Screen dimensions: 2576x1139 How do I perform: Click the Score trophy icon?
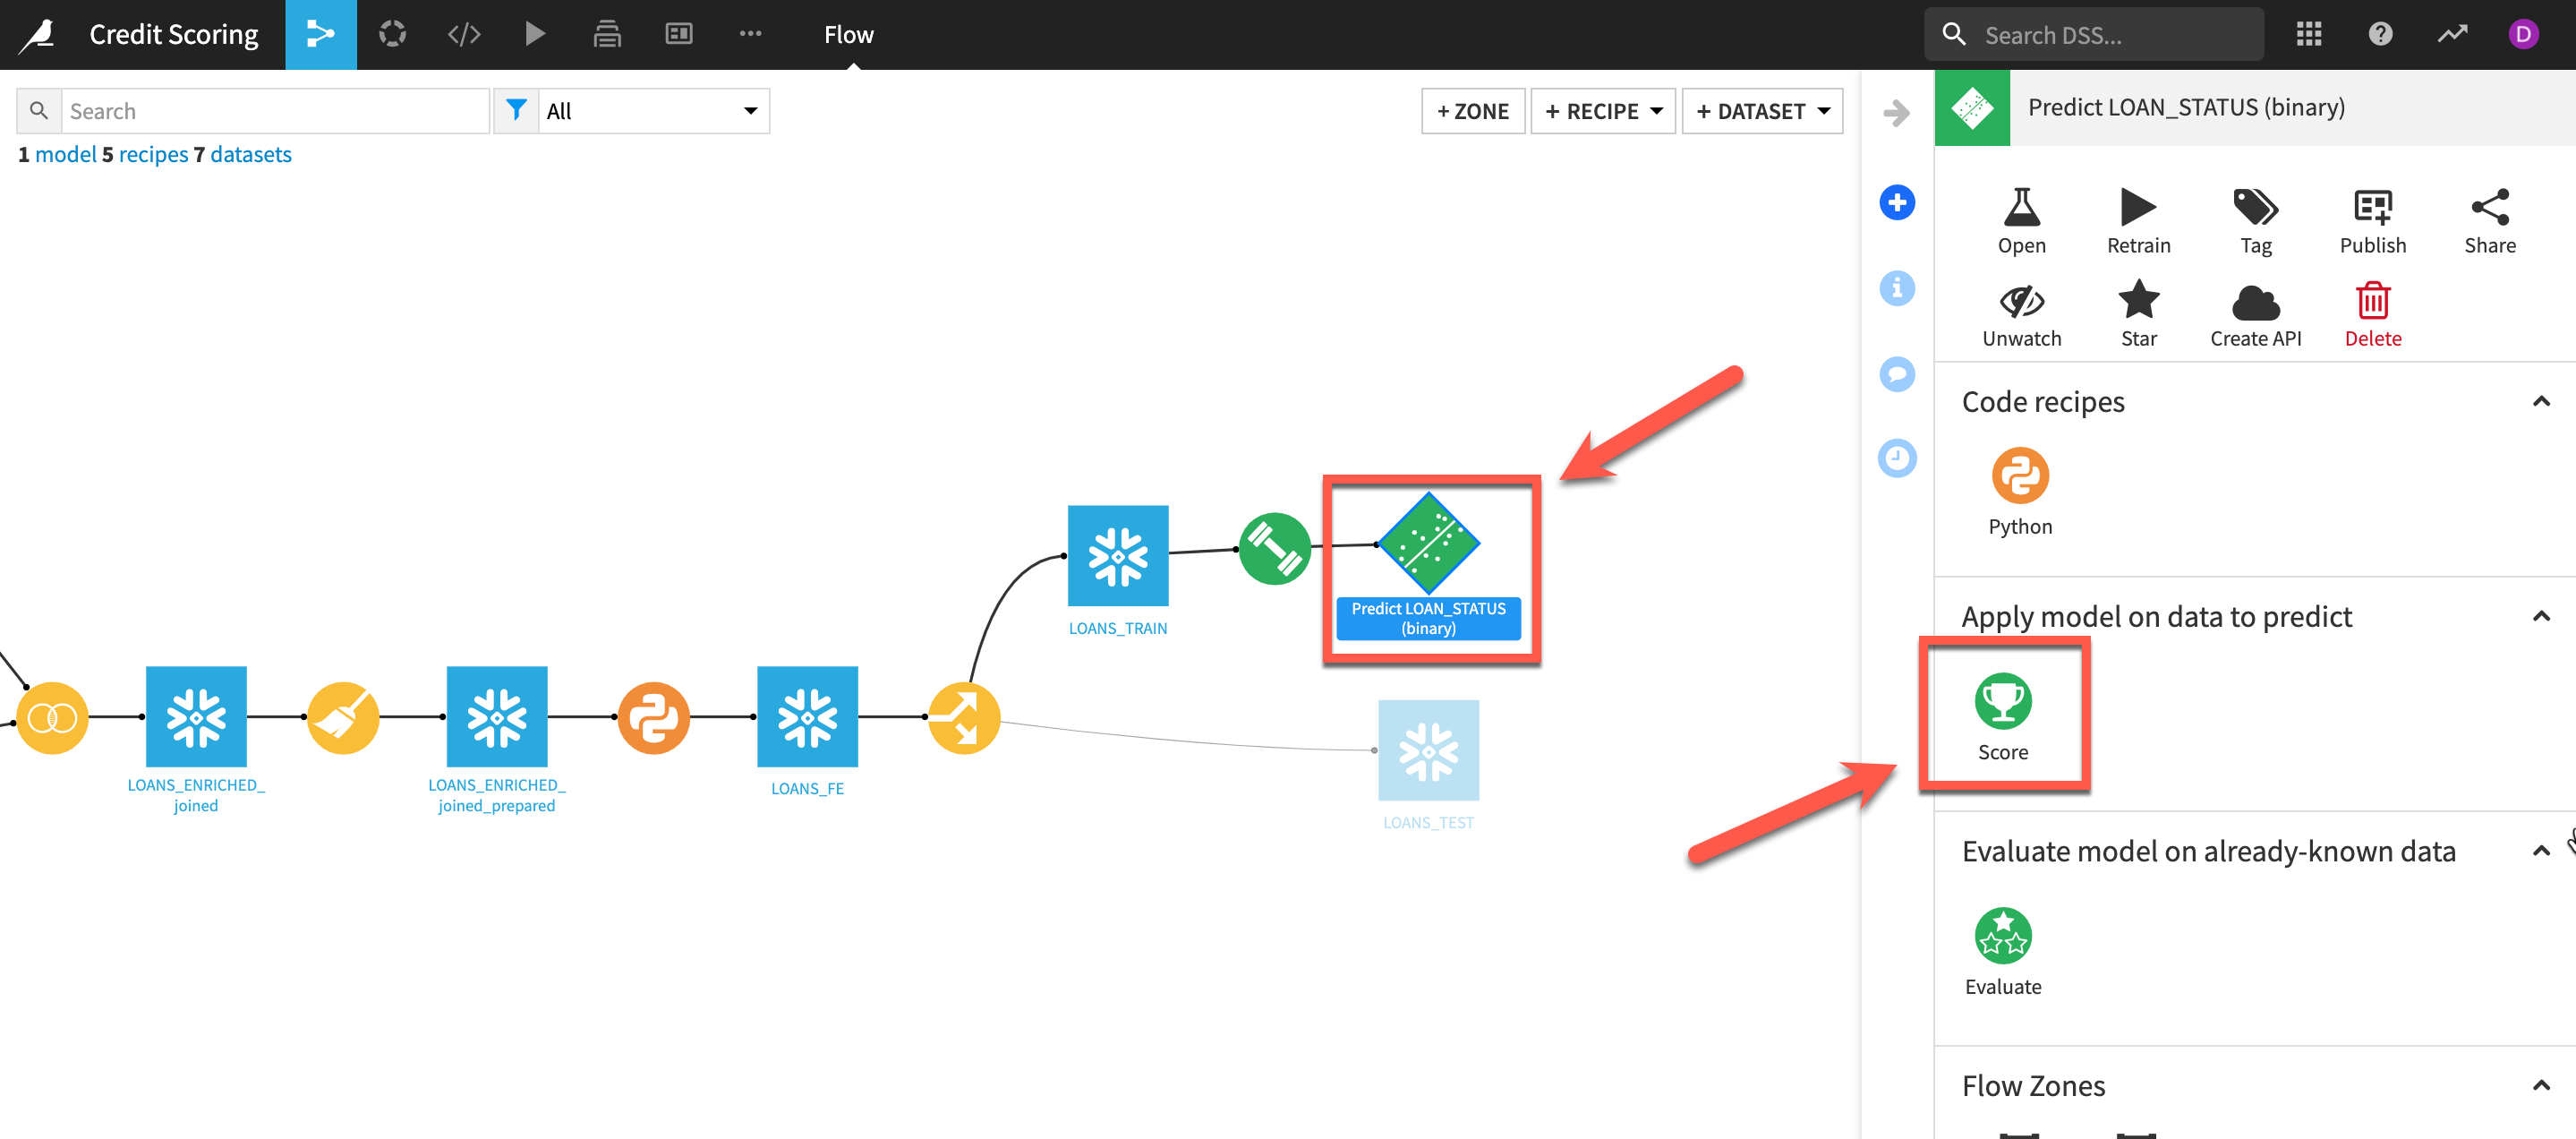[x=2002, y=701]
